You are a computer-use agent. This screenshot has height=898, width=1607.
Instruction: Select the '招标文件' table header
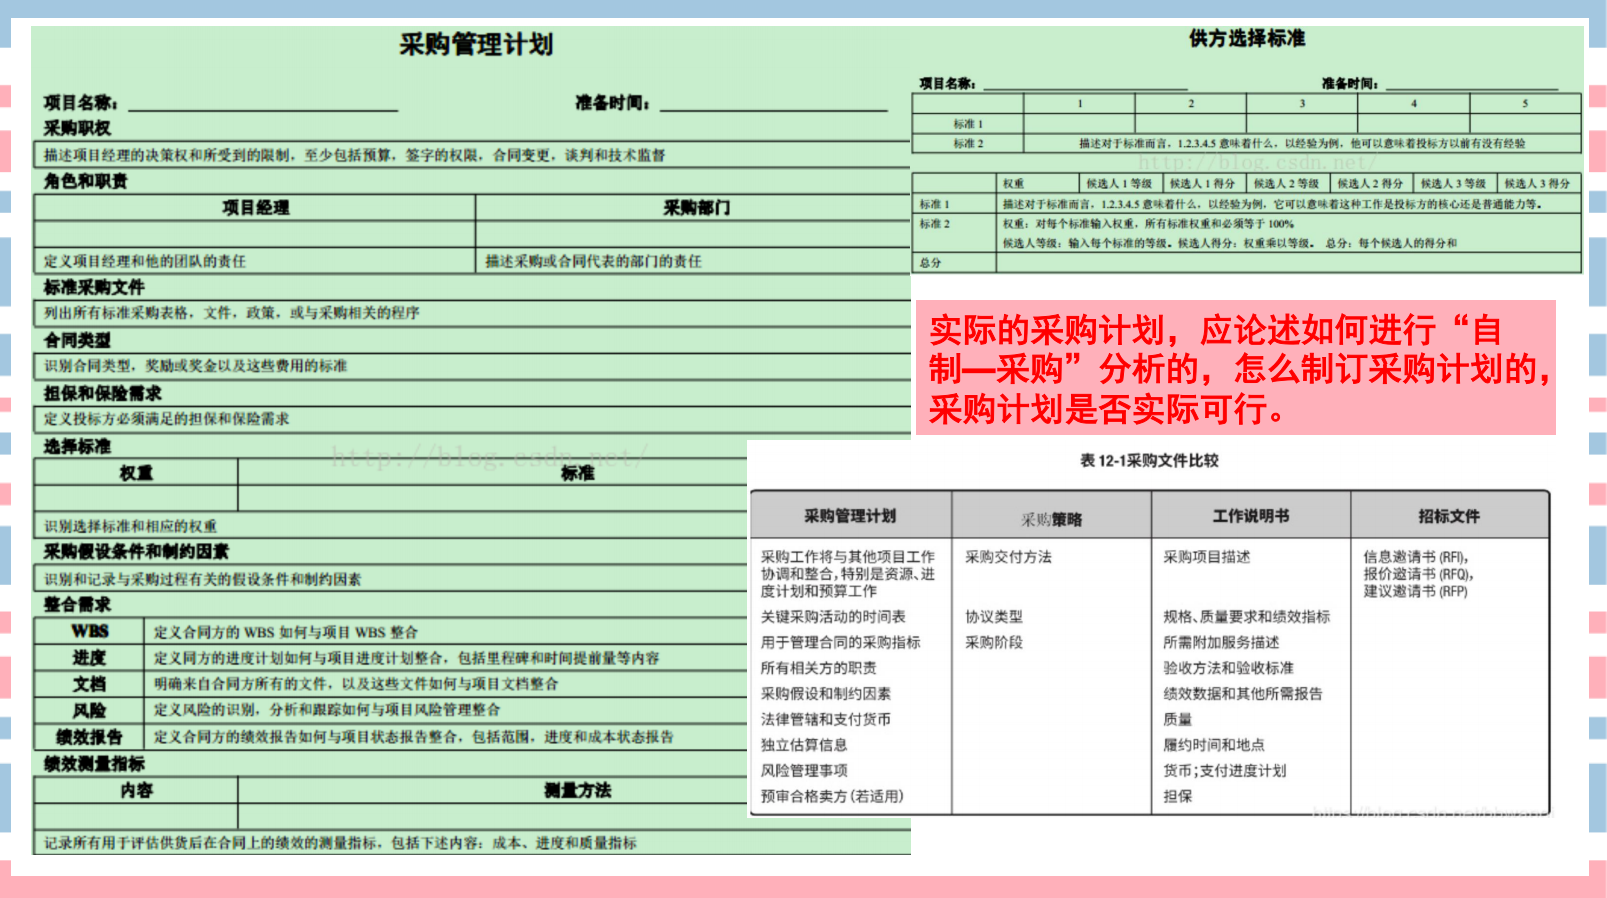pos(1449,516)
